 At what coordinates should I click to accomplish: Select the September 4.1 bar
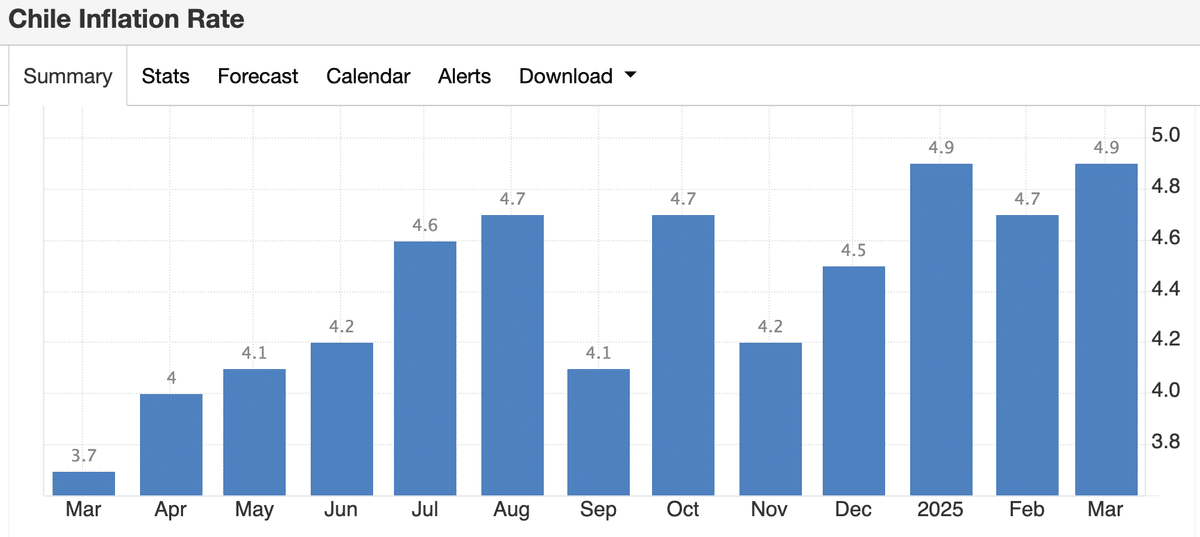point(598,432)
